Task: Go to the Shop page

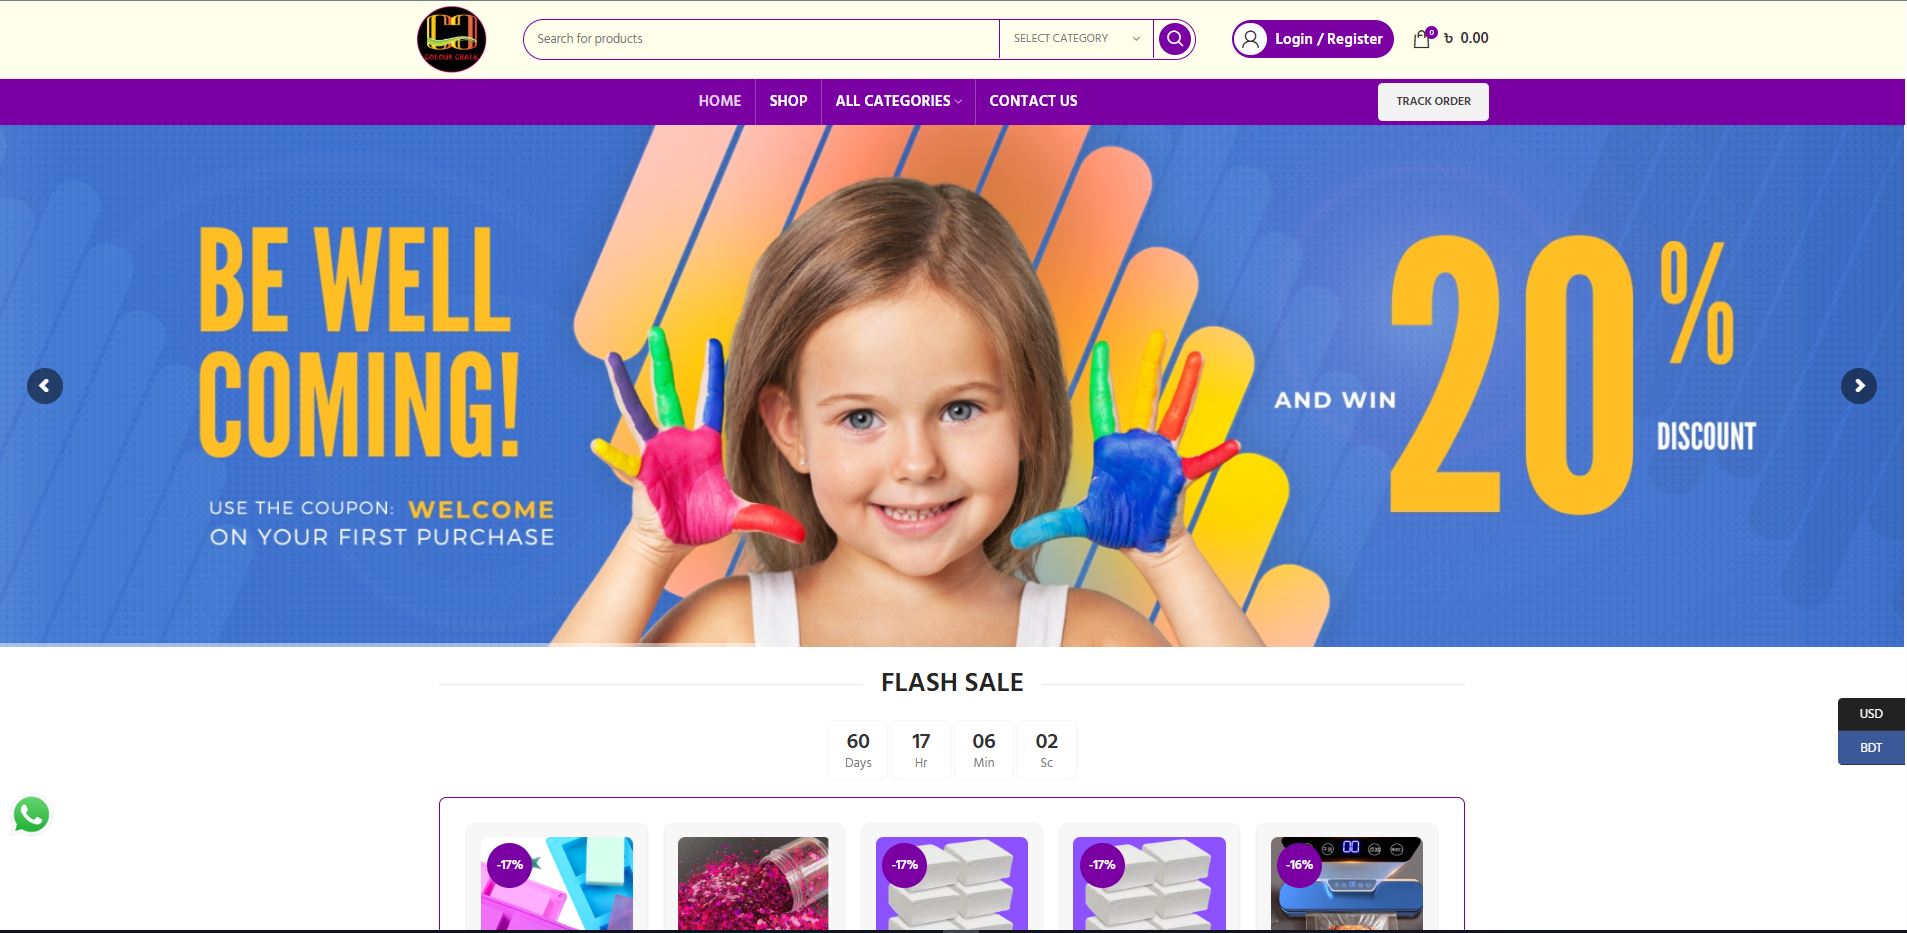Action: coord(788,101)
